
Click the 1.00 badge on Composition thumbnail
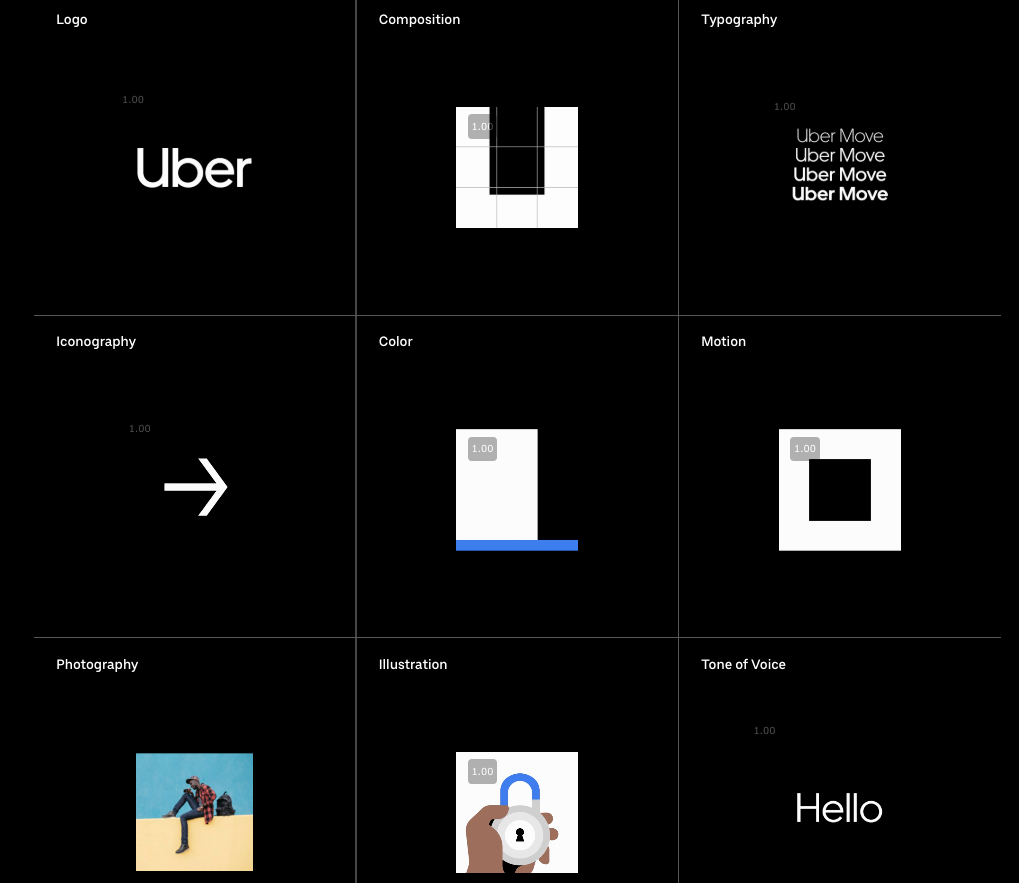481,126
